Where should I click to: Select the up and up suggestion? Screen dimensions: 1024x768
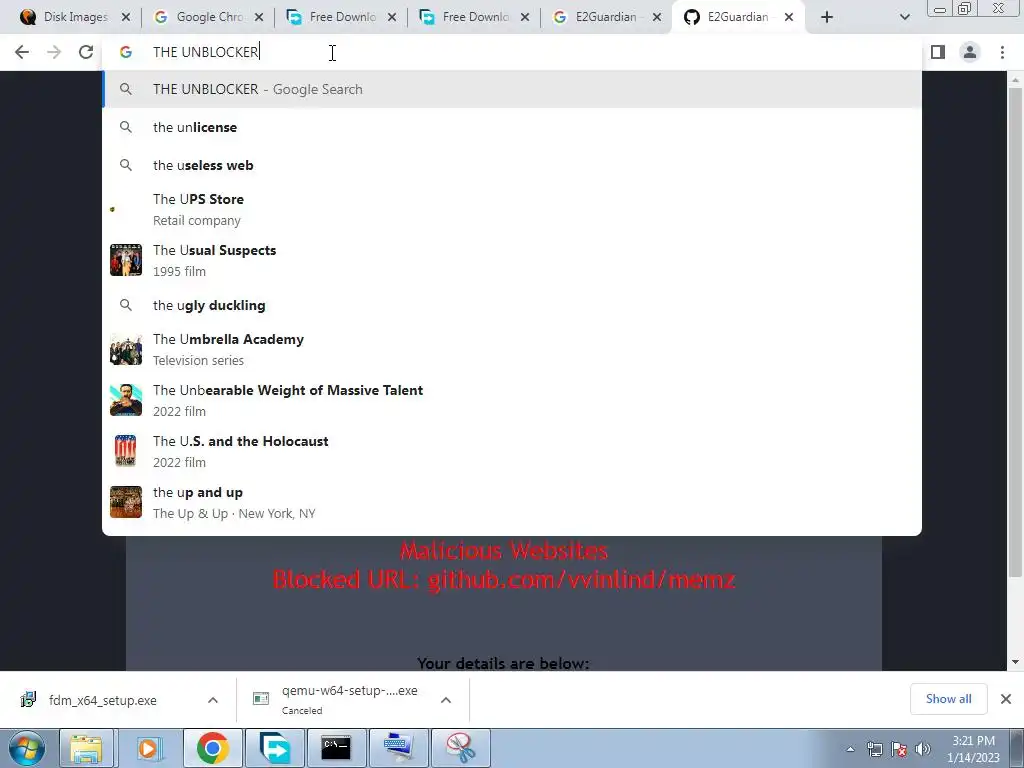(512, 502)
